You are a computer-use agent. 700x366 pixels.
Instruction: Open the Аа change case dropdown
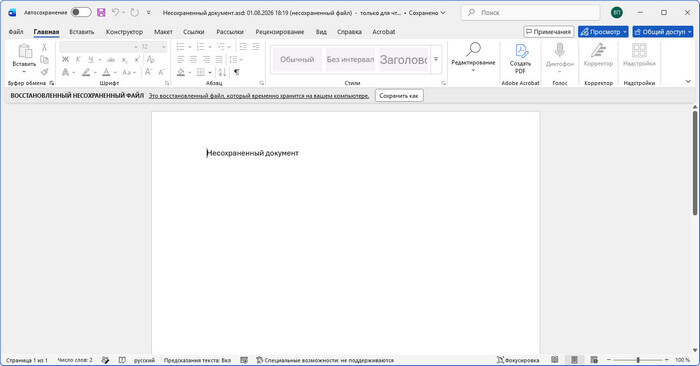[x=129, y=72]
